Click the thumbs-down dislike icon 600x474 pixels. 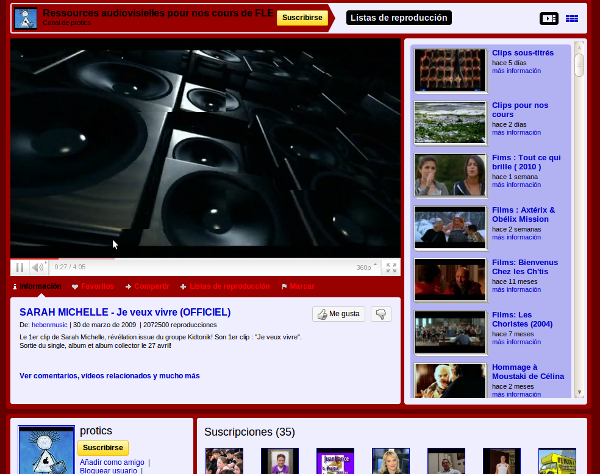click(381, 314)
